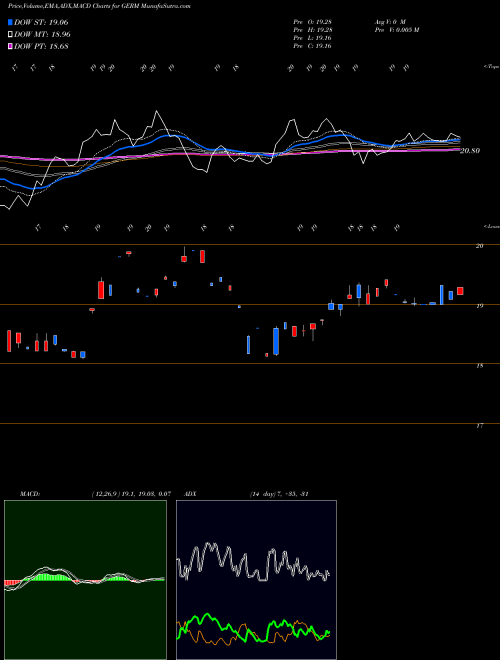Click the last red candlestick on the right
The width and height of the screenshot is (500, 660).
460,291
